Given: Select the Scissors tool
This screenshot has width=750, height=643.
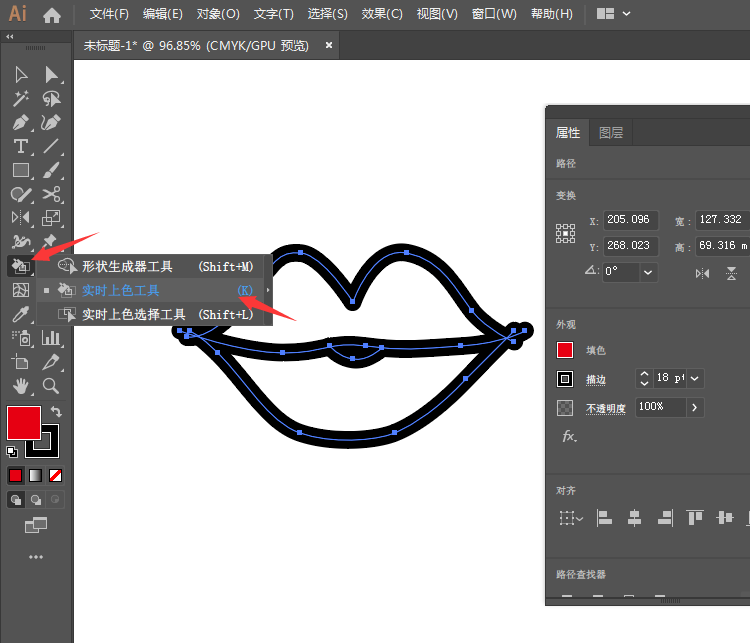Looking at the screenshot, I should [x=51, y=194].
